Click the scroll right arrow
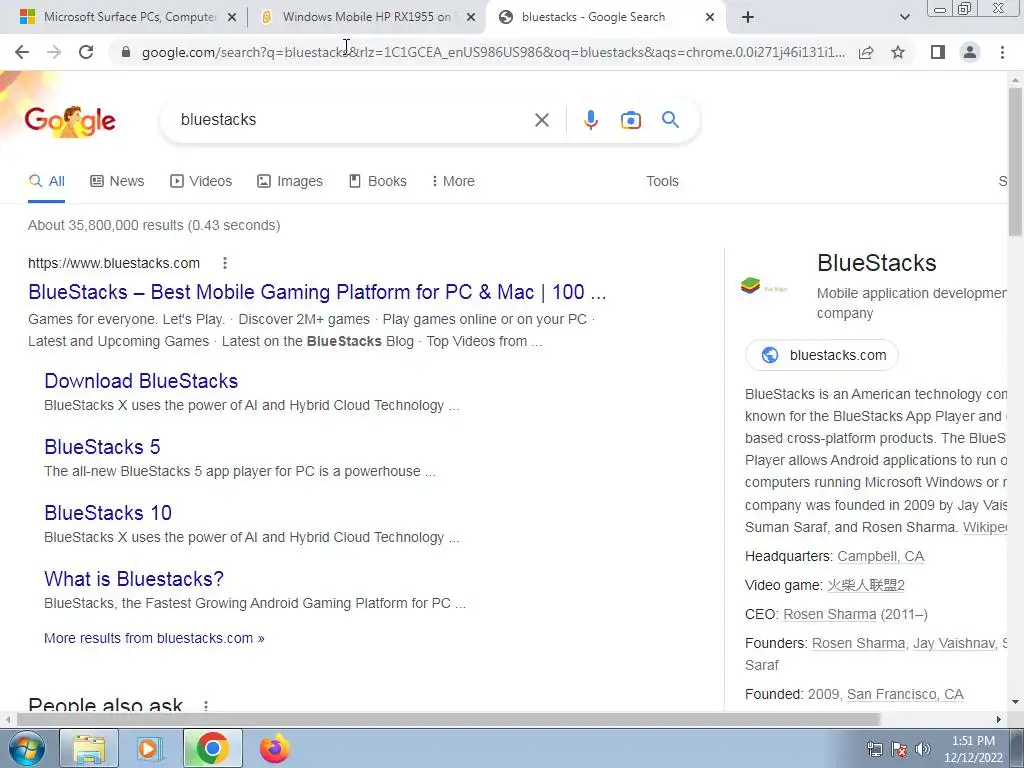This screenshot has height=768, width=1024. click(999, 719)
